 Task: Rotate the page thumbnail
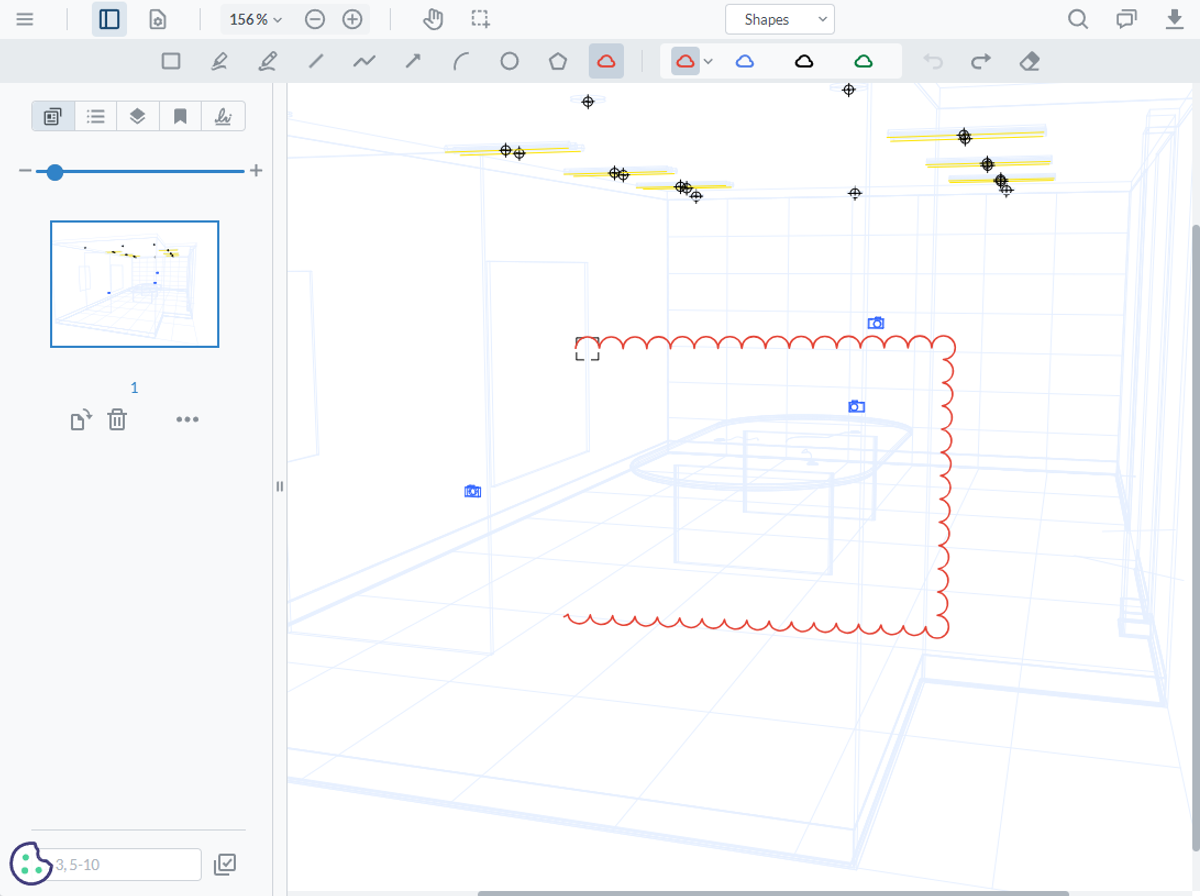coord(81,419)
